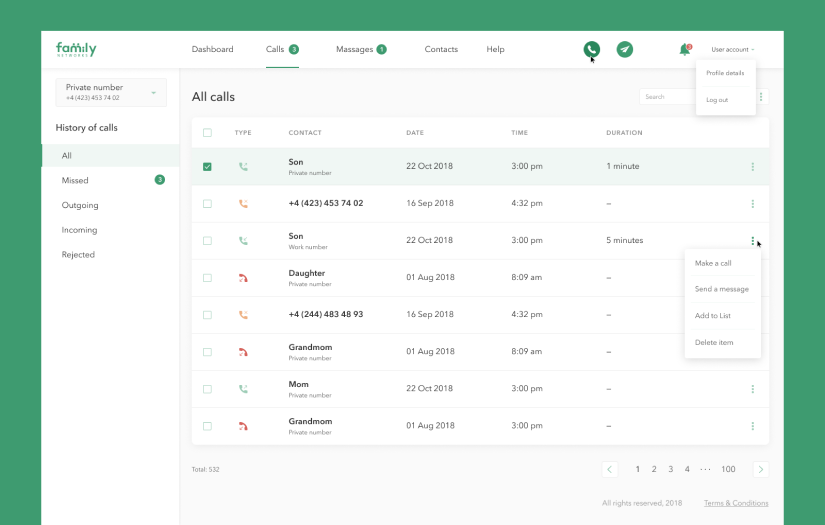
Task: Go to page 3
Action: 671,469
